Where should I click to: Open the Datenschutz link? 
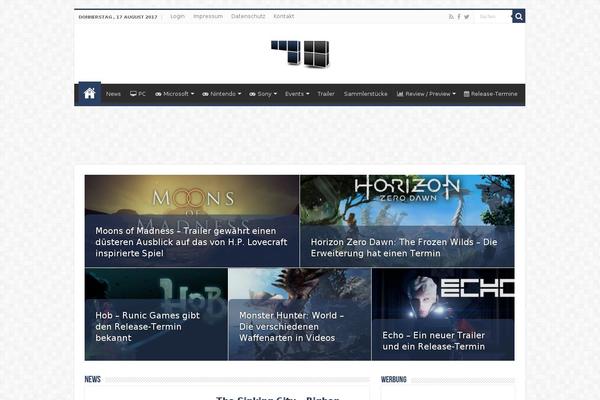click(248, 16)
